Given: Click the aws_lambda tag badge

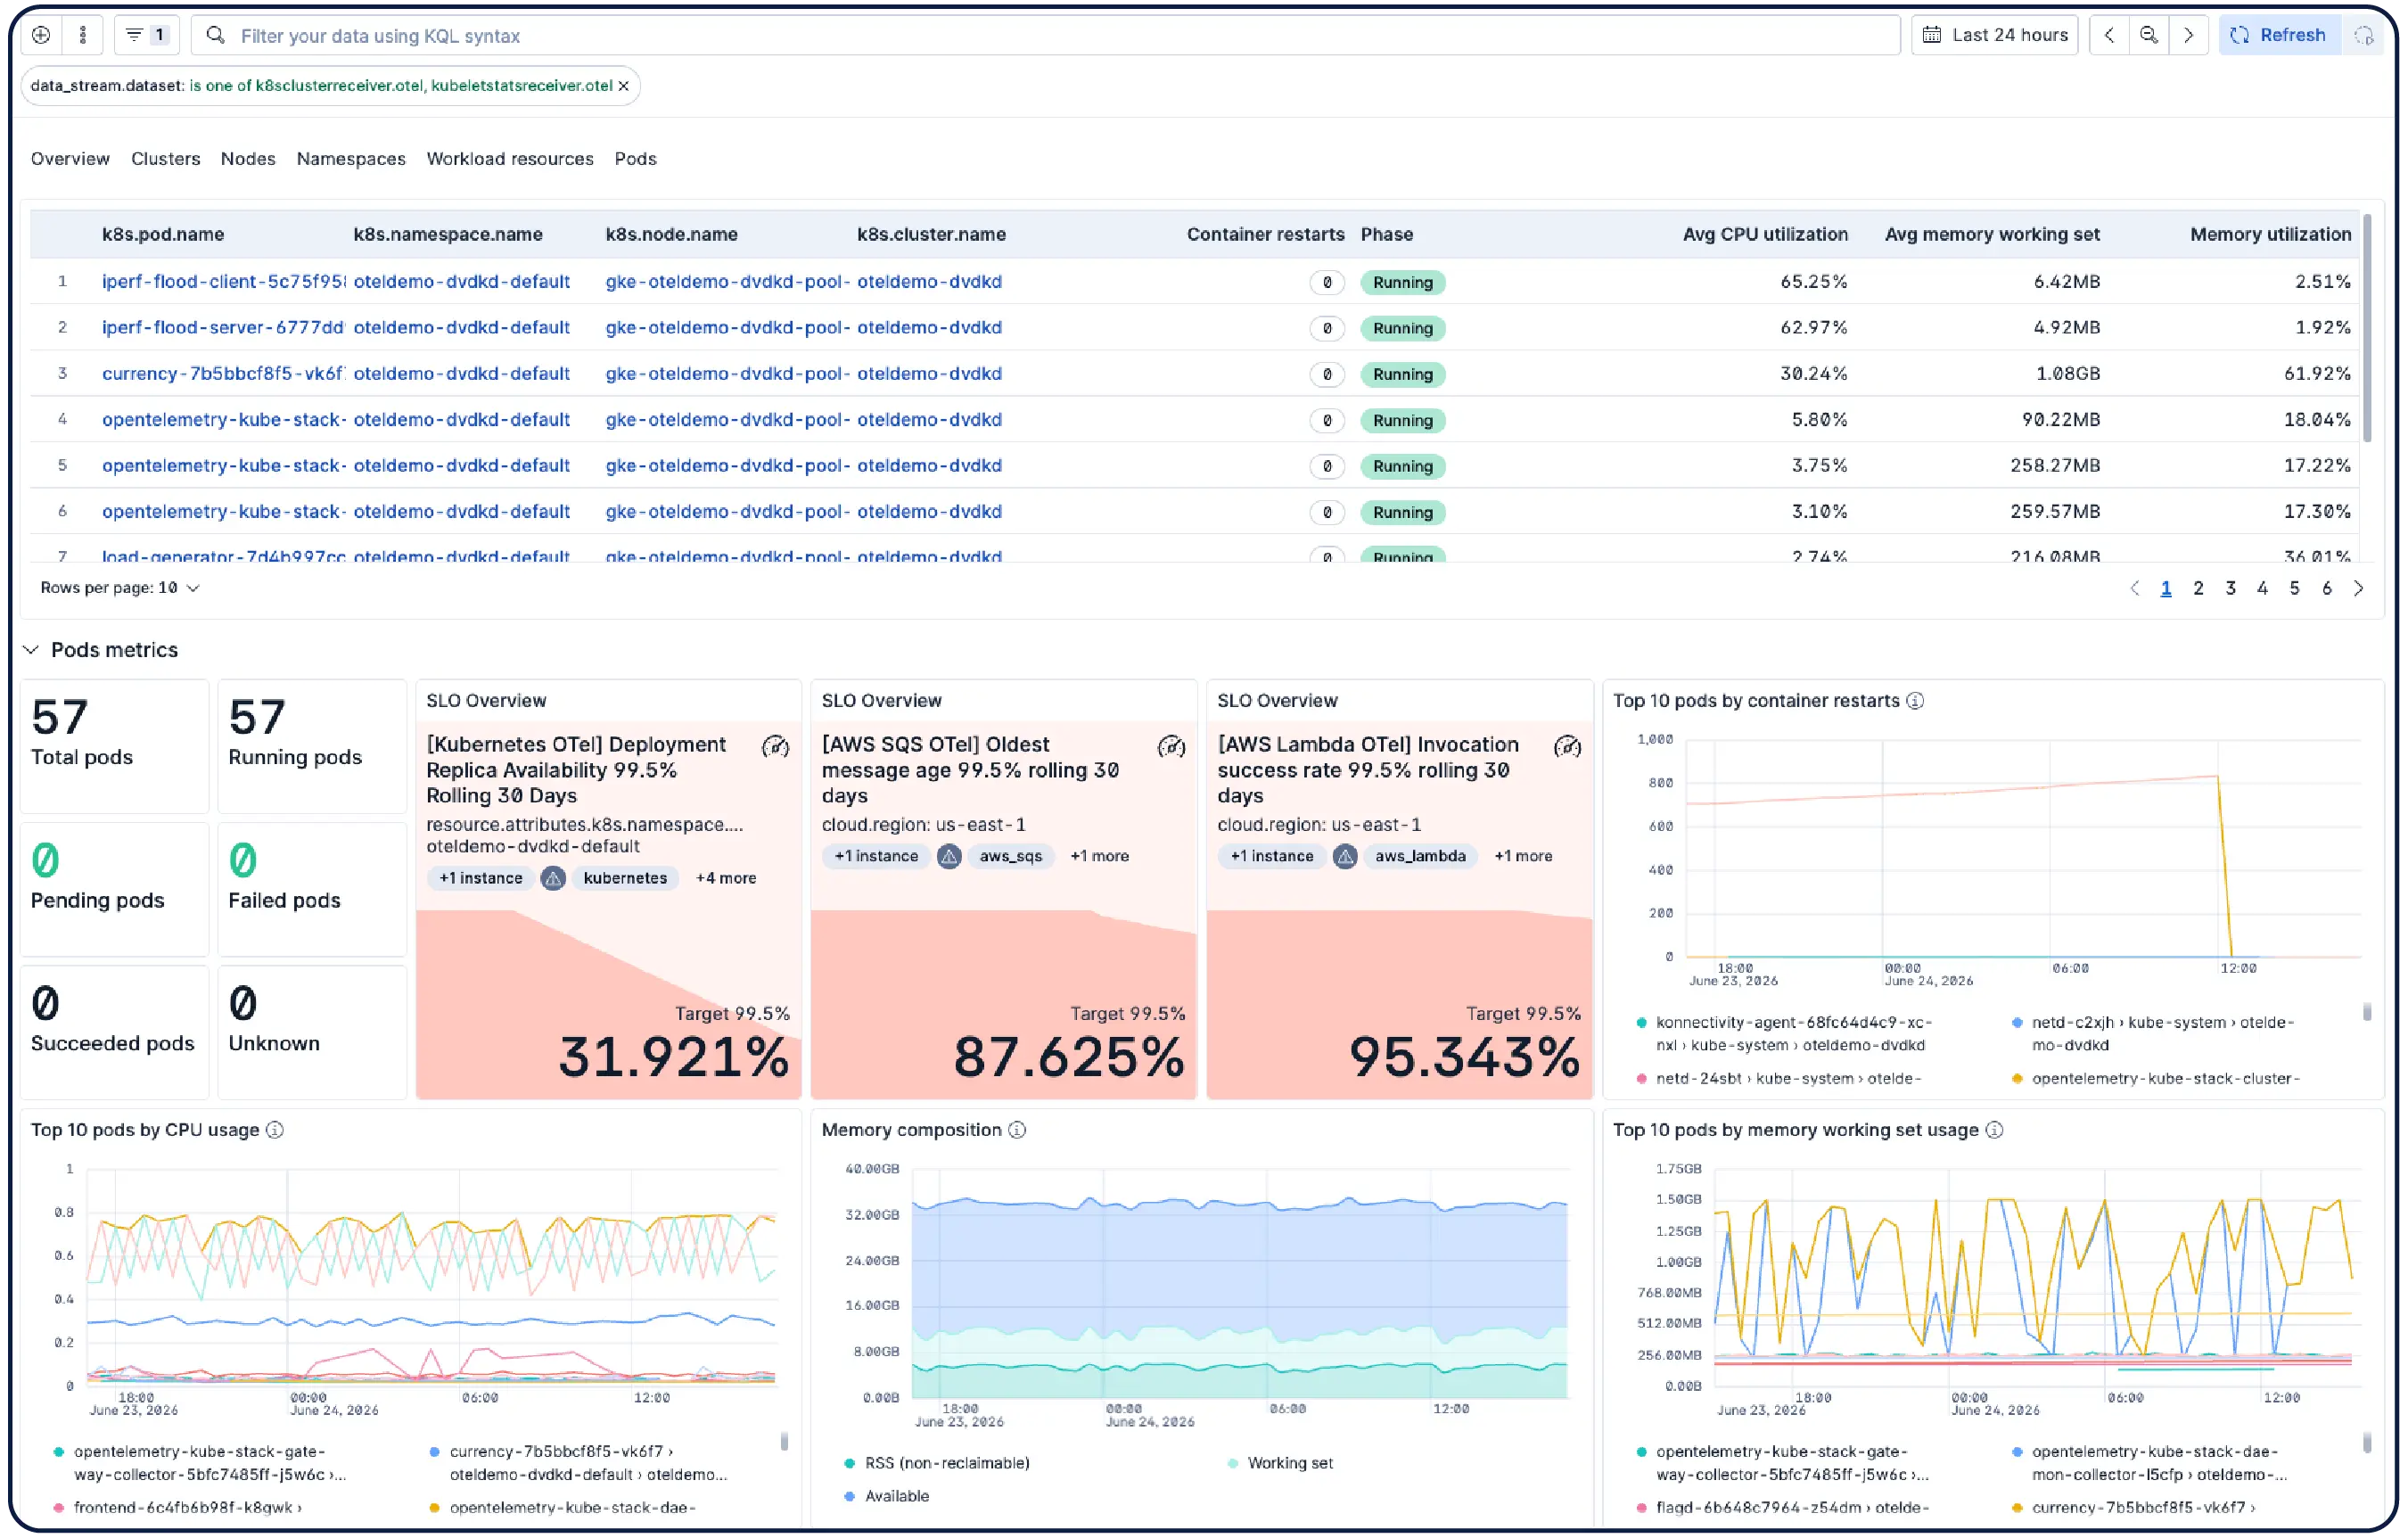Looking at the screenshot, I should [x=1420, y=857].
